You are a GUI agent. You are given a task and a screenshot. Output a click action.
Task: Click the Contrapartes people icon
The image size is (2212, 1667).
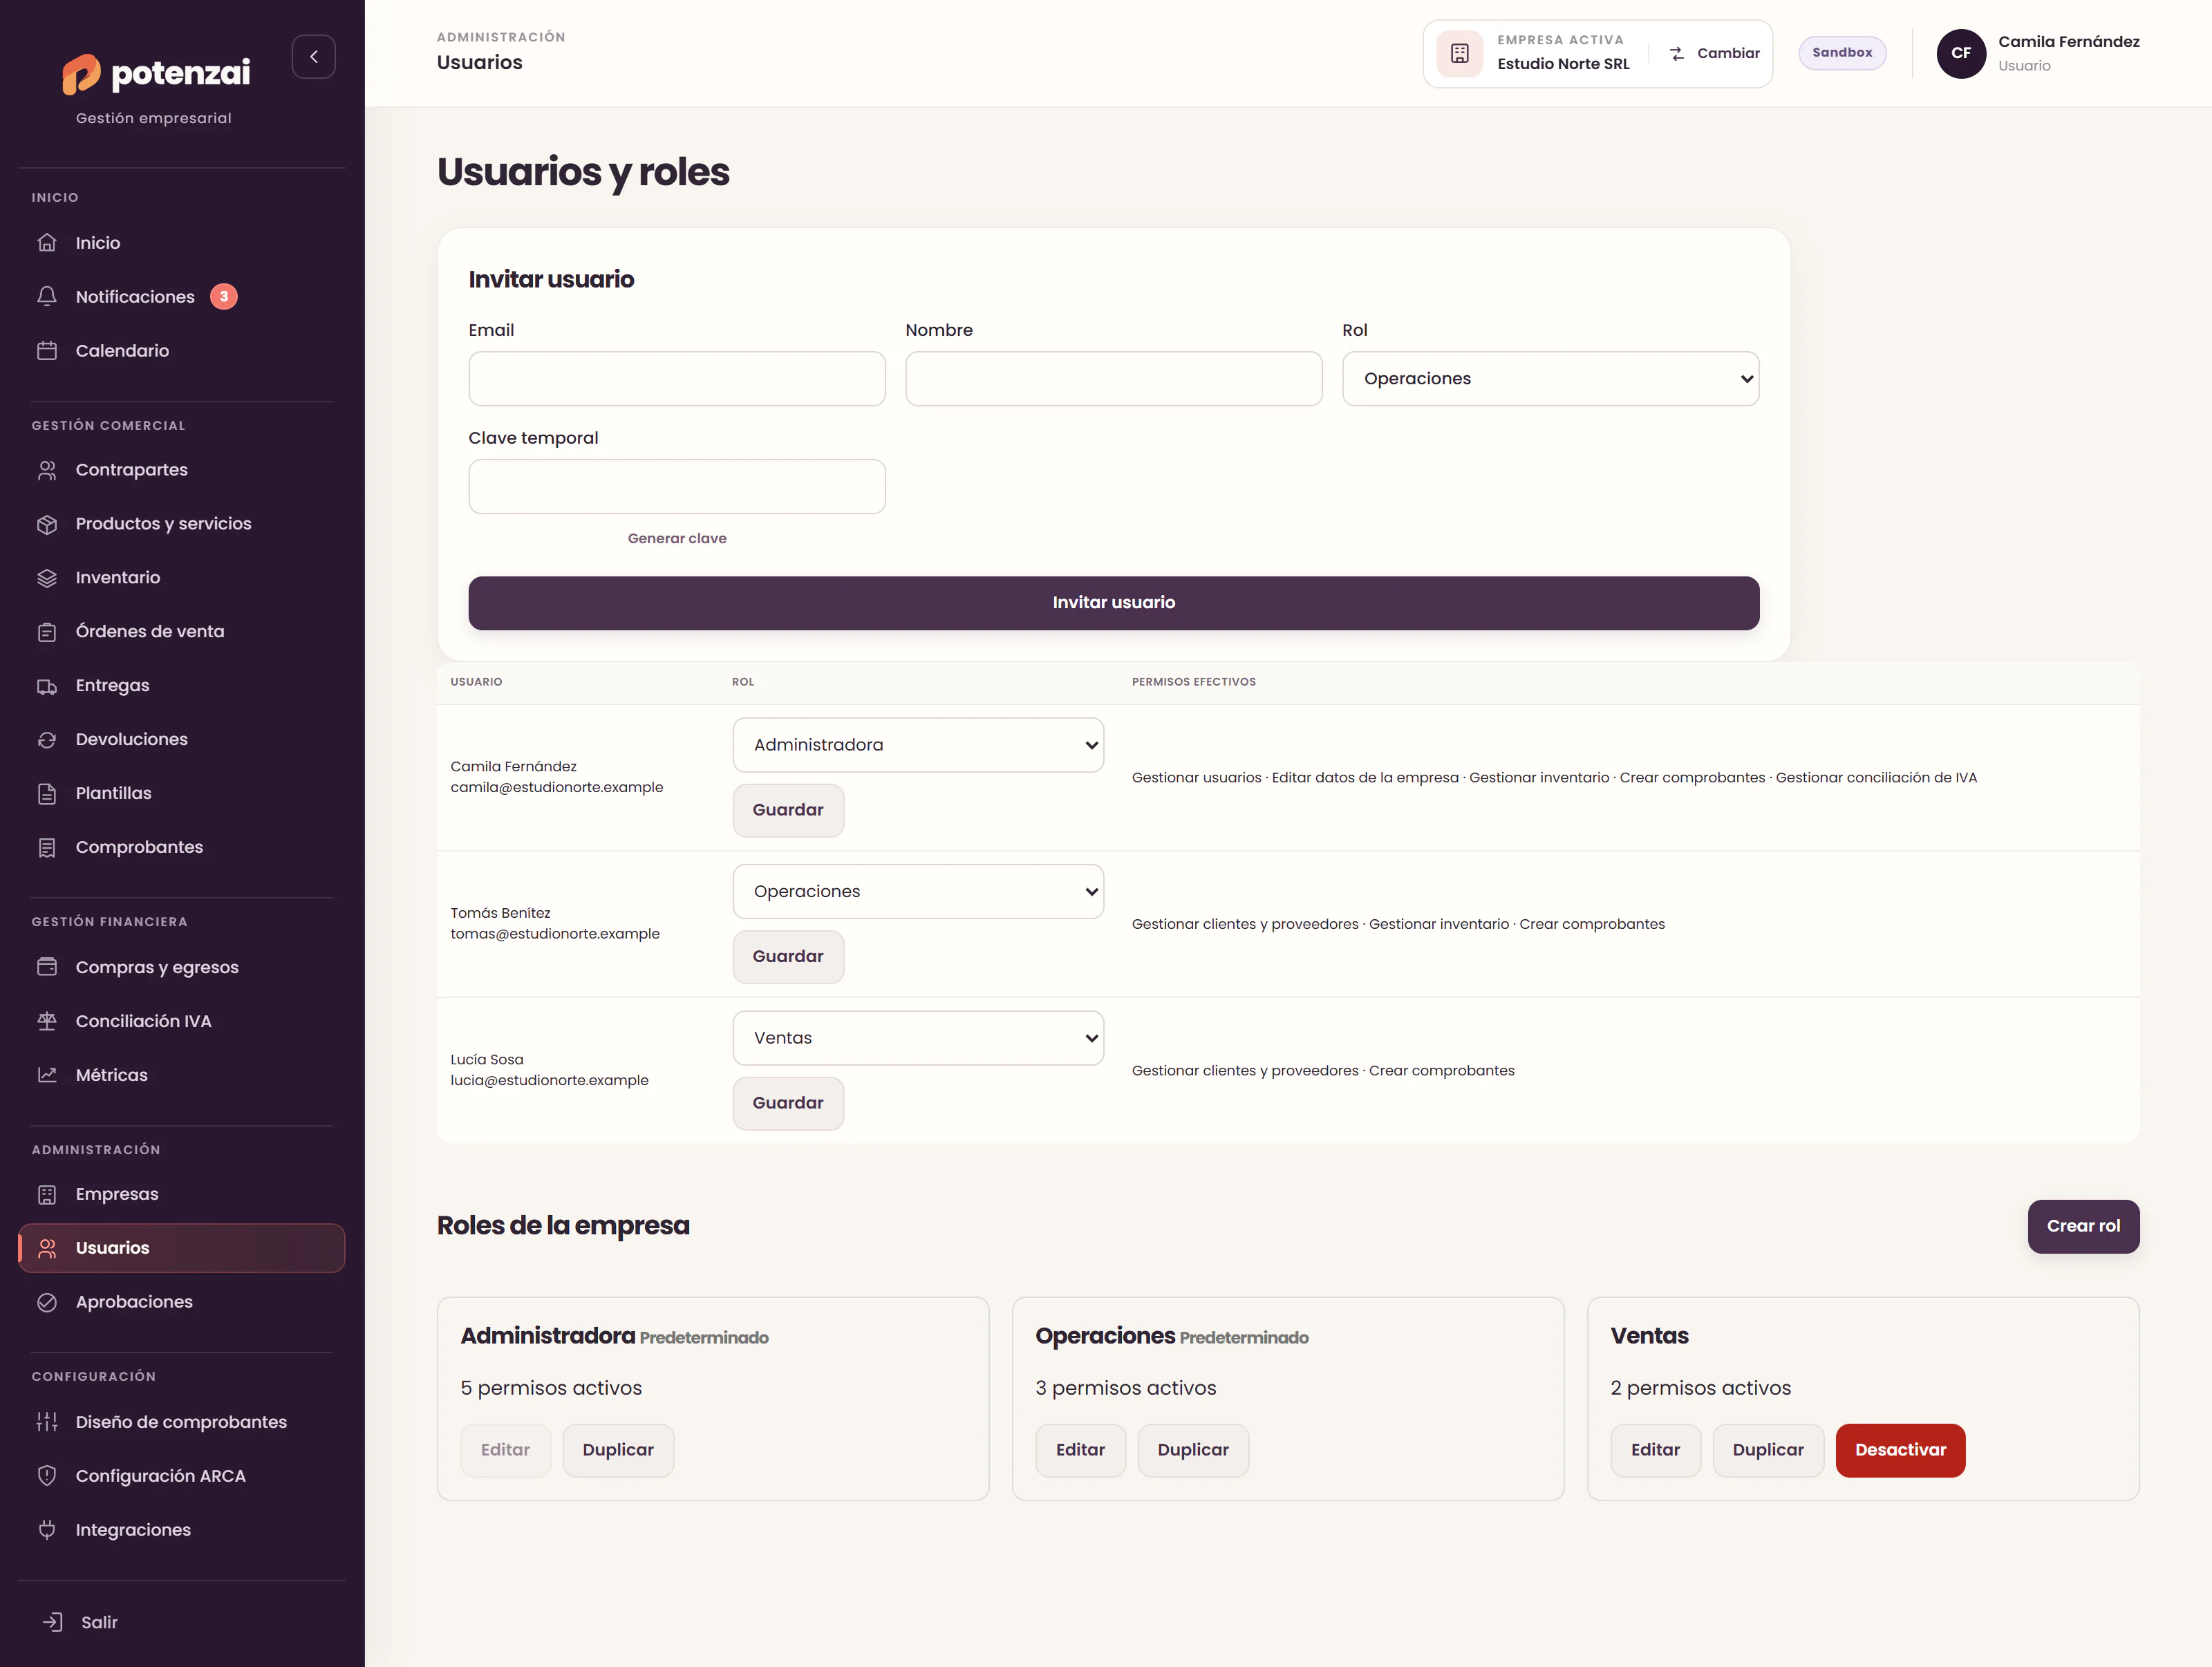(47, 470)
